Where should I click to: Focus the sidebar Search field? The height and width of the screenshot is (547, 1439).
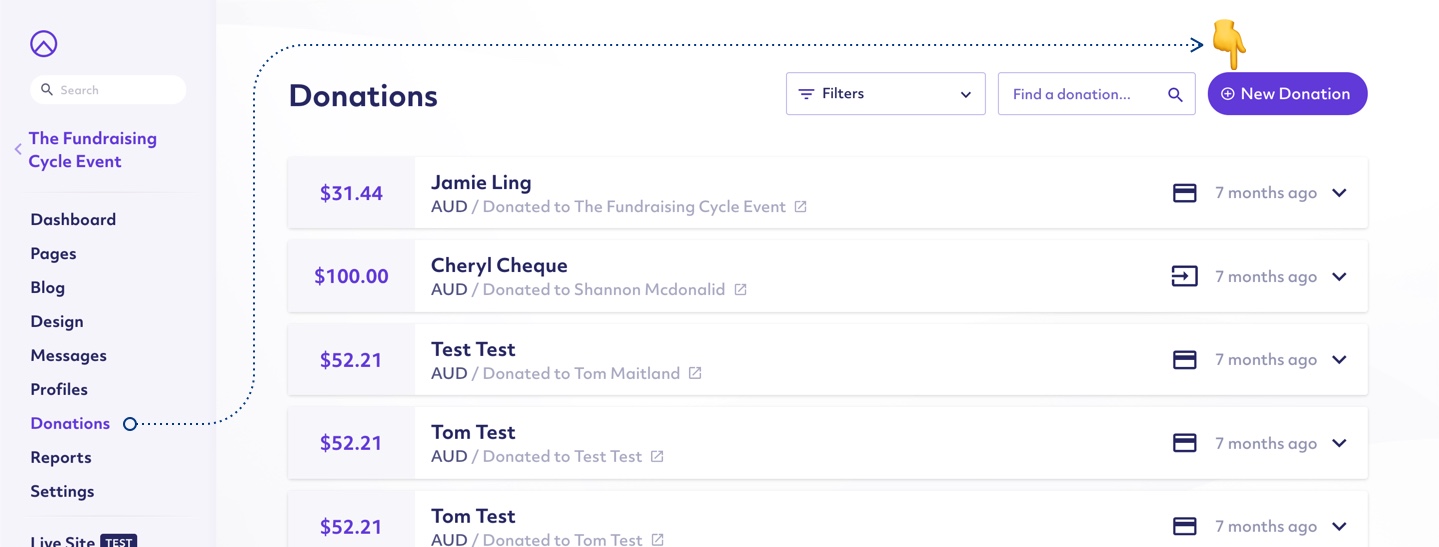point(108,89)
